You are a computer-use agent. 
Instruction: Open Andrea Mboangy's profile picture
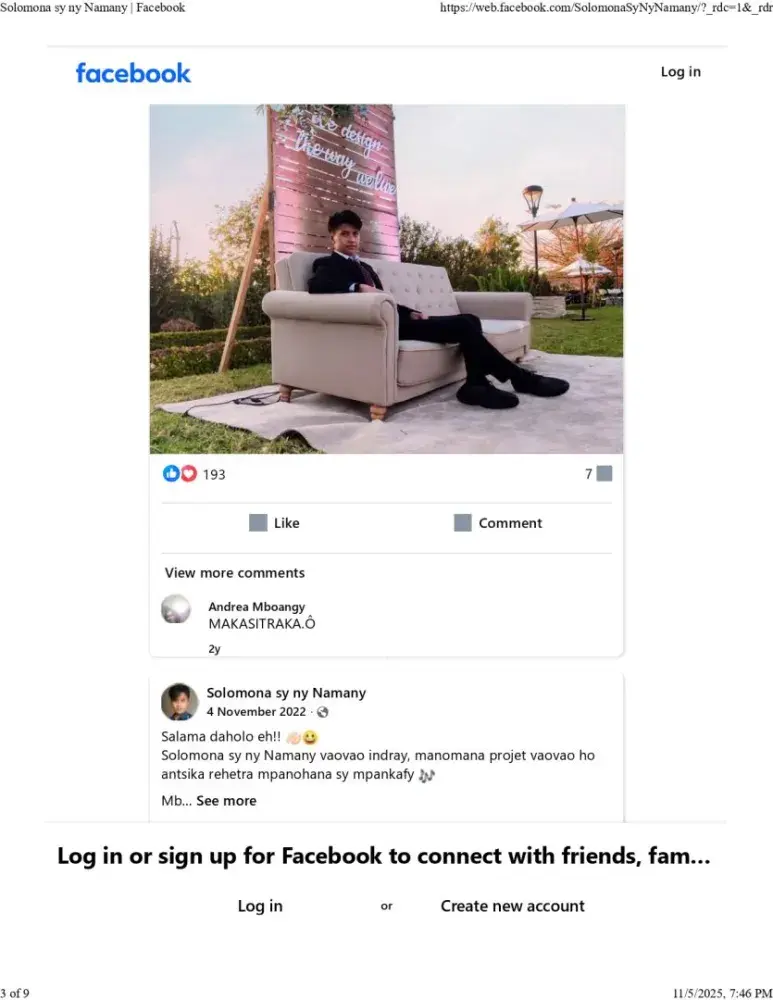(176, 609)
